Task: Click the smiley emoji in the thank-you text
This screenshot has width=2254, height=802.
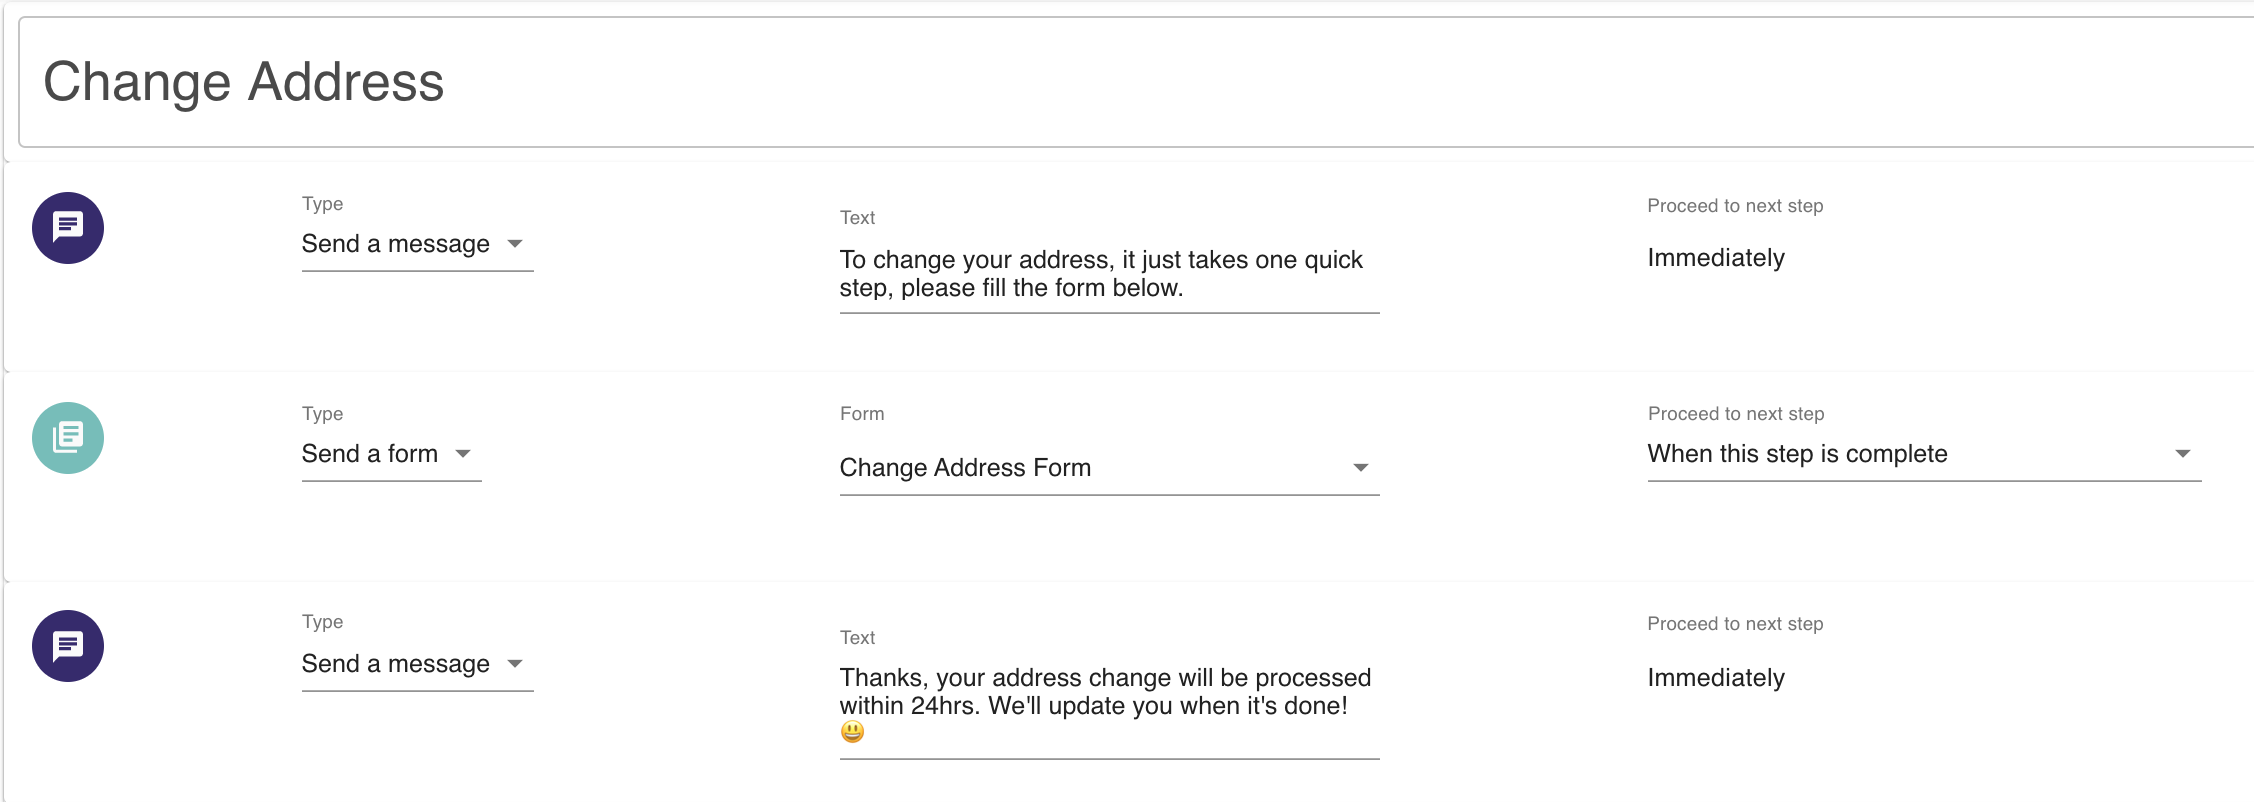Action: [852, 733]
